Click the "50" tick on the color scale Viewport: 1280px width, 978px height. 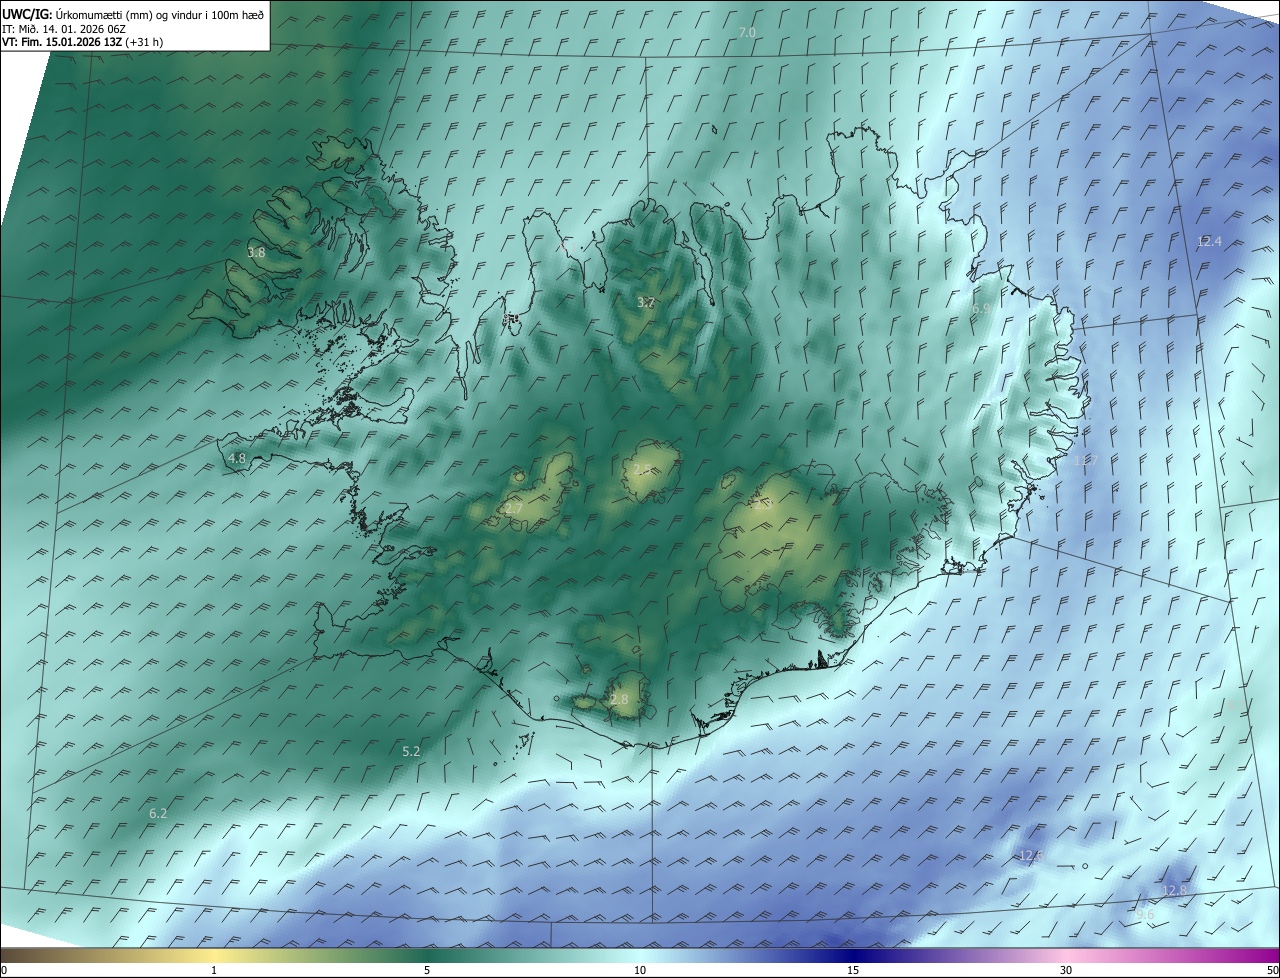[x=1272, y=971]
